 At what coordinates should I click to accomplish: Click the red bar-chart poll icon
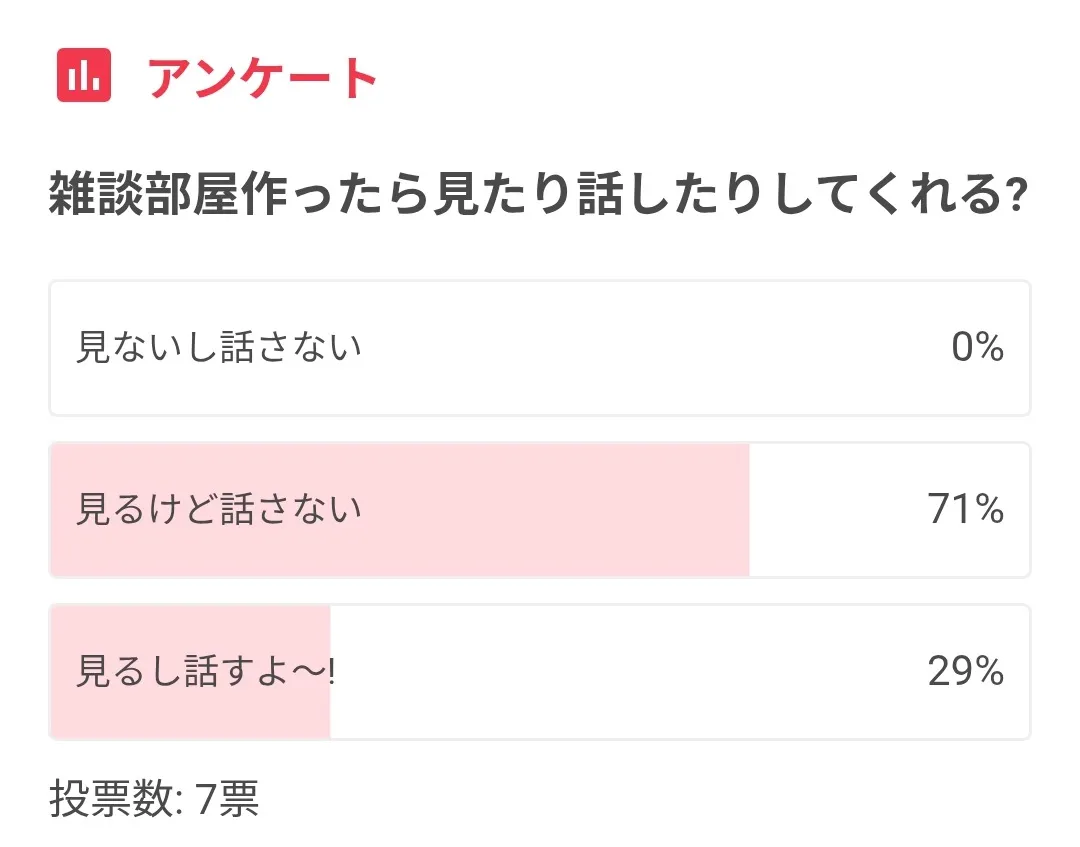click(x=84, y=75)
